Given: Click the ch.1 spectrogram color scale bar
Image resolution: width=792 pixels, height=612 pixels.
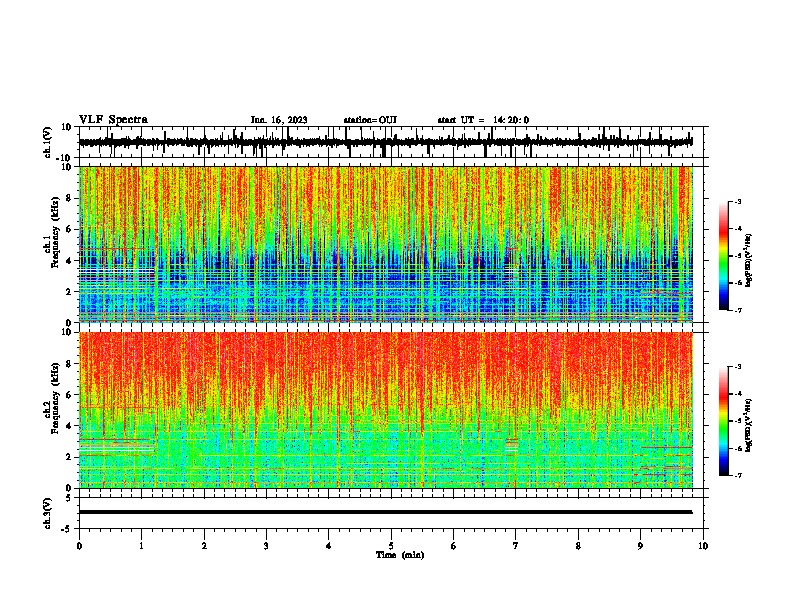Looking at the screenshot, I should pos(724,256).
